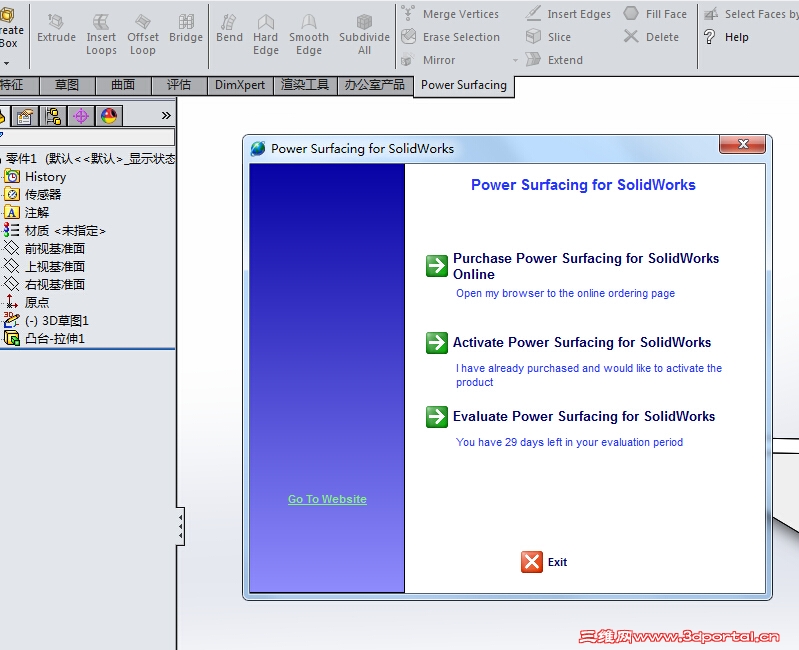Switch to the 曲面 tab

(123, 85)
